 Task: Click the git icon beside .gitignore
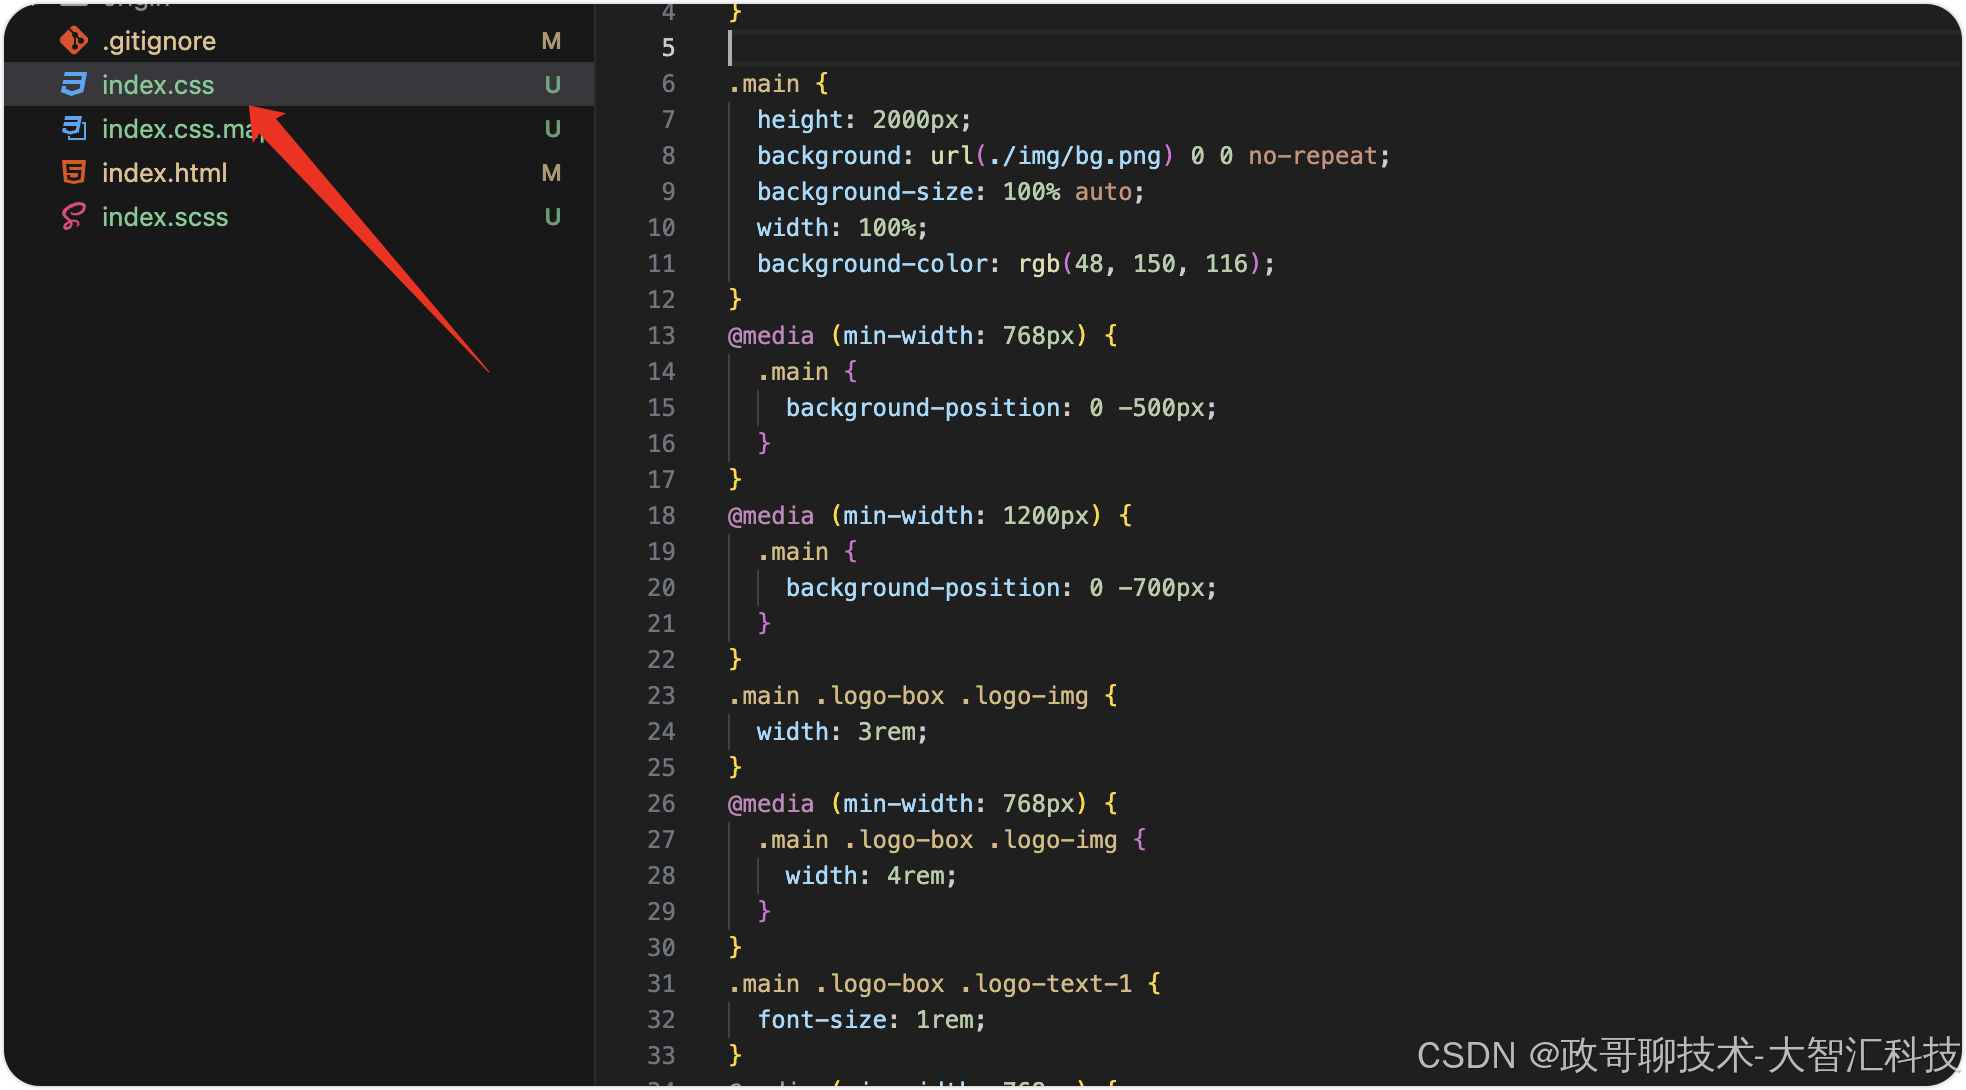point(74,41)
